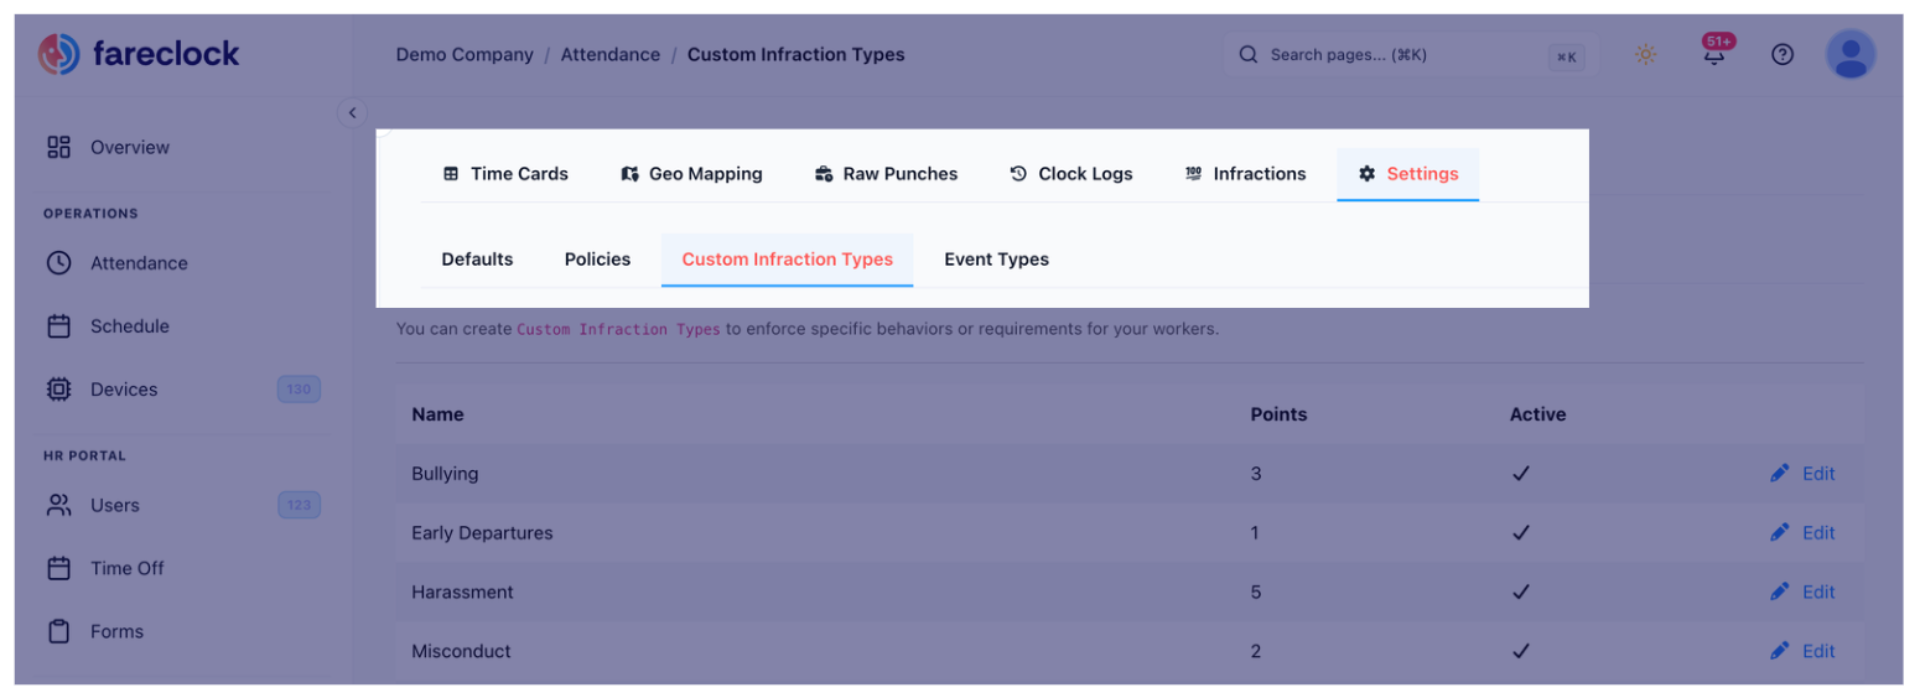Toggle the light/dark theme sun icon
This screenshot has height=700, width=1920.
(1645, 54)
